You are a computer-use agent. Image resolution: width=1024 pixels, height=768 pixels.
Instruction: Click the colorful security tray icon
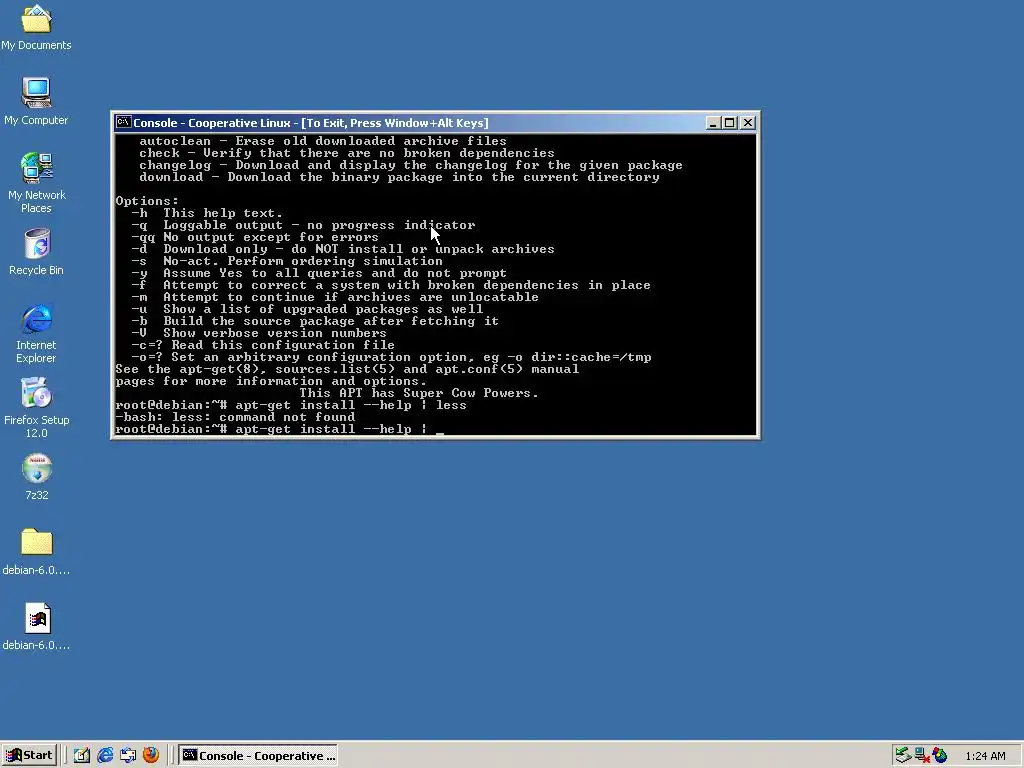pyautogui.click(x=940, y=756)
